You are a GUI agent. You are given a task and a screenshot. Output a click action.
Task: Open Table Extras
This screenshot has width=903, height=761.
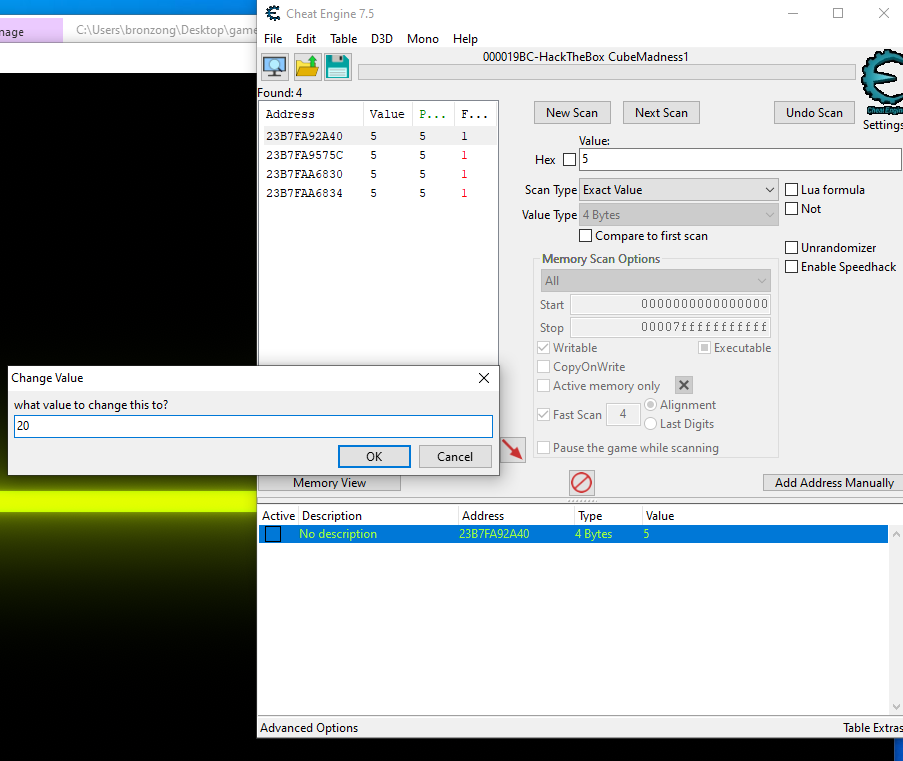click(872, 728)
